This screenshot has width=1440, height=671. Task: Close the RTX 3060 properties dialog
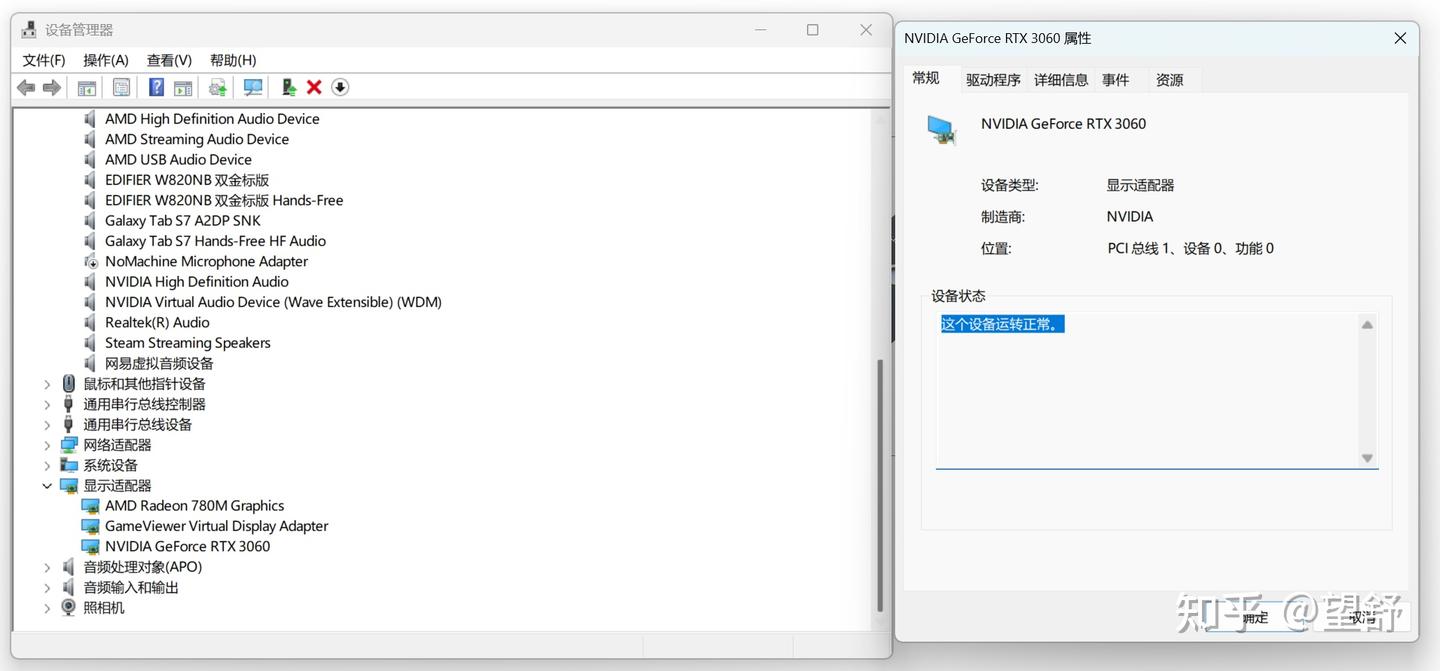pyautogui.click(x=1400, y=38)
